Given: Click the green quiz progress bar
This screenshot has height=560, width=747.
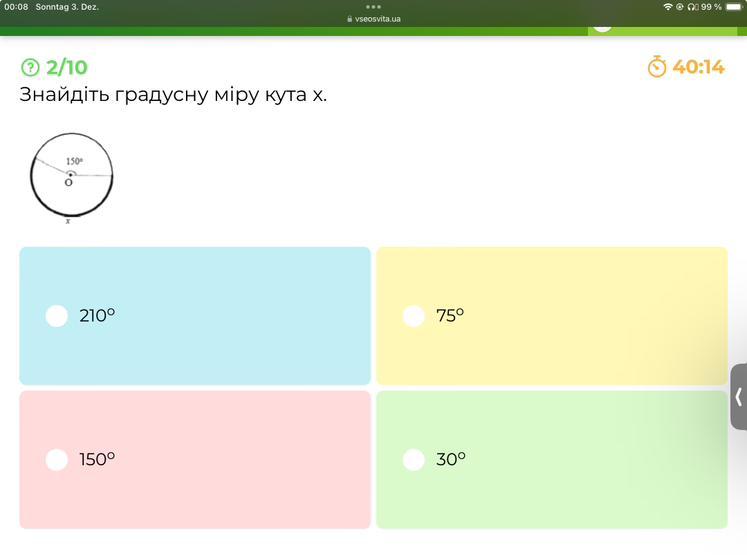Looking at the screenshot, I should 300,31.
